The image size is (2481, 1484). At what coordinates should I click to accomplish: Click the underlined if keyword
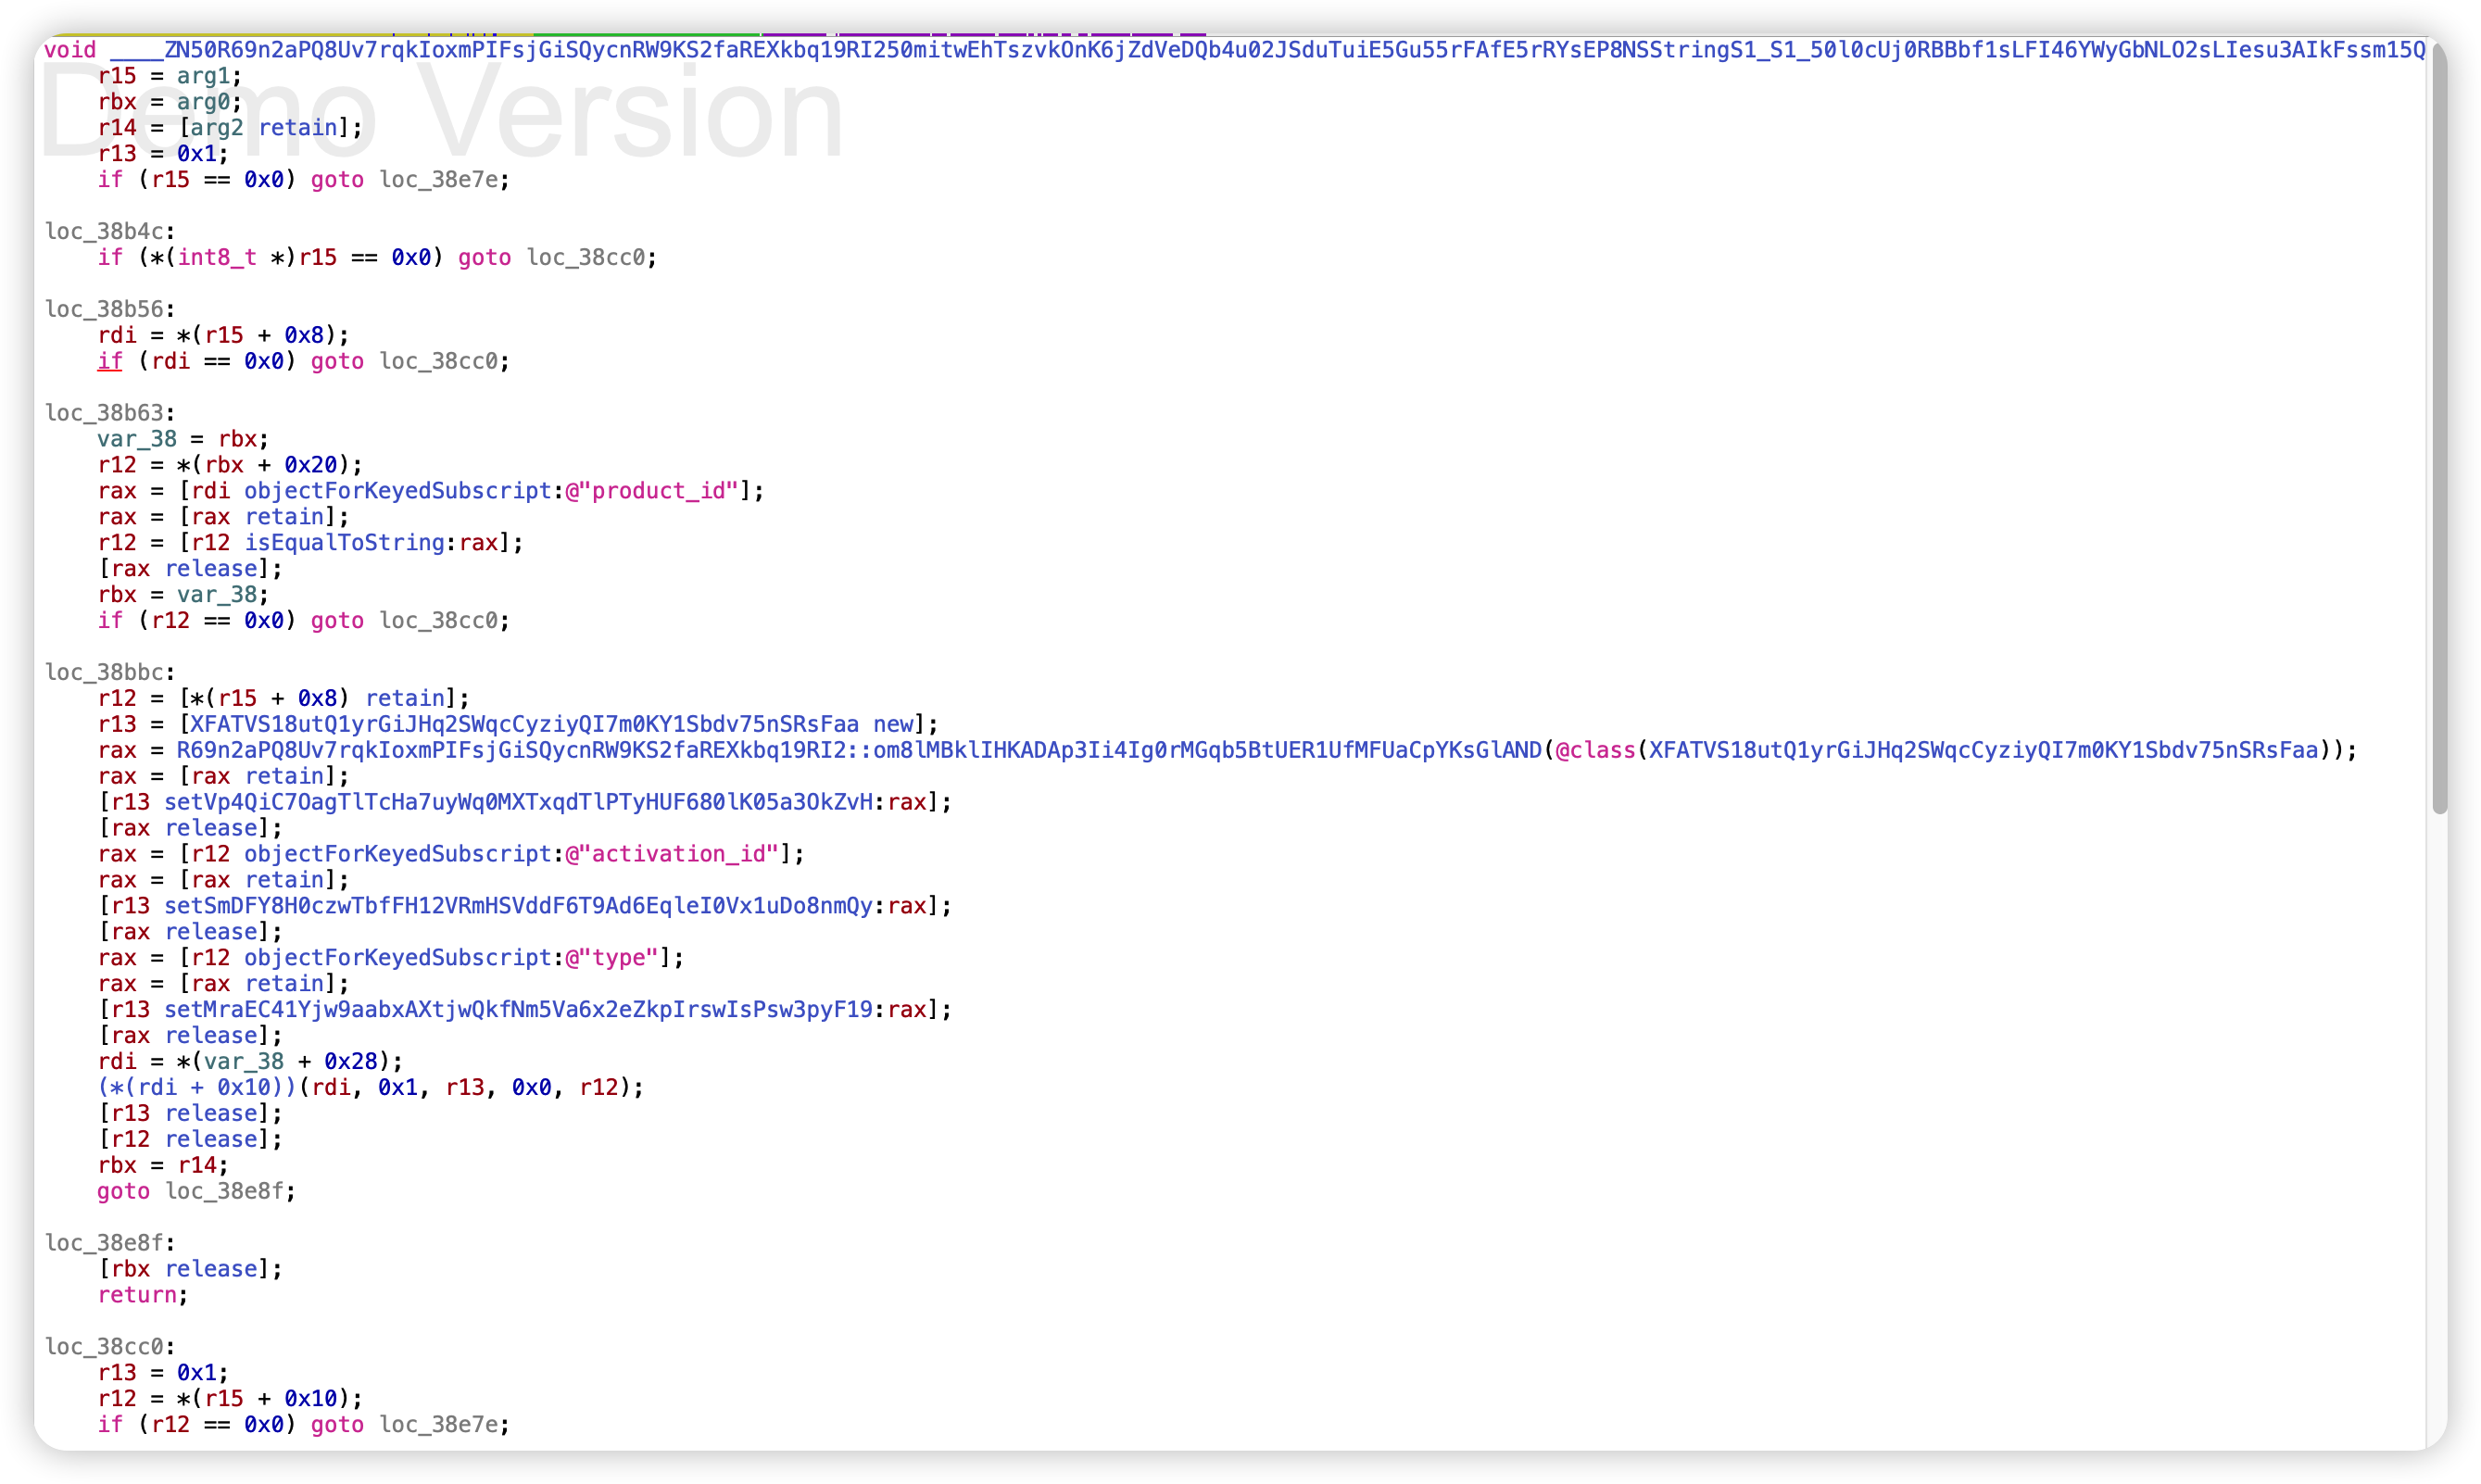point(110,361)
